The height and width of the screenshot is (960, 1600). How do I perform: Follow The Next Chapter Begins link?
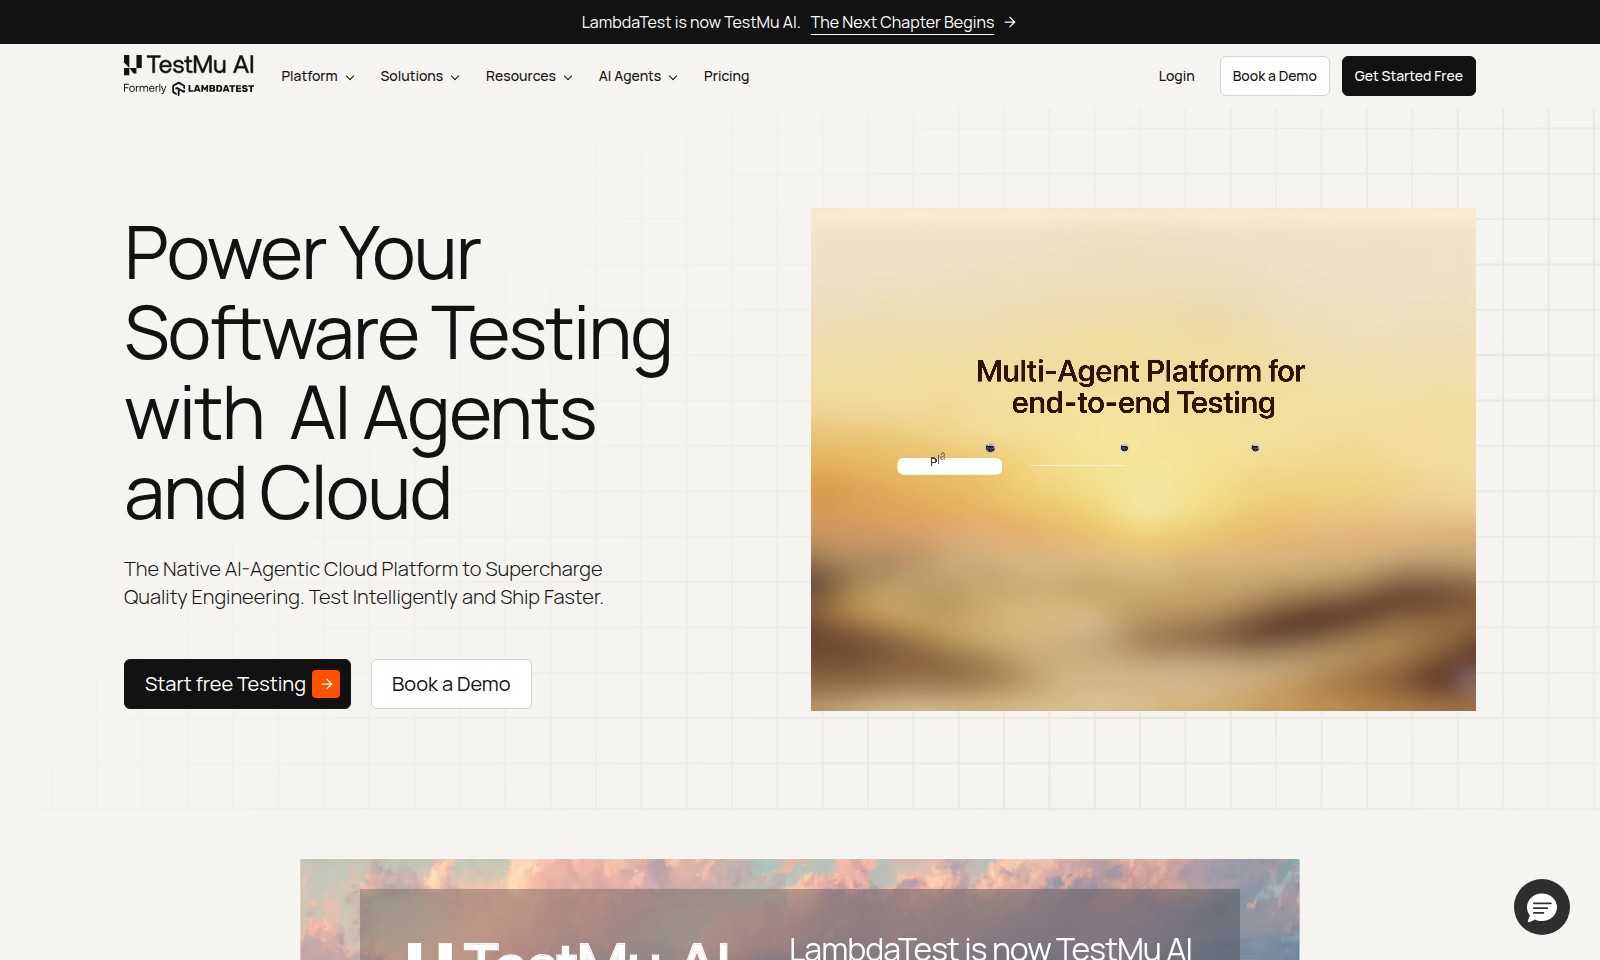point(902,22)
